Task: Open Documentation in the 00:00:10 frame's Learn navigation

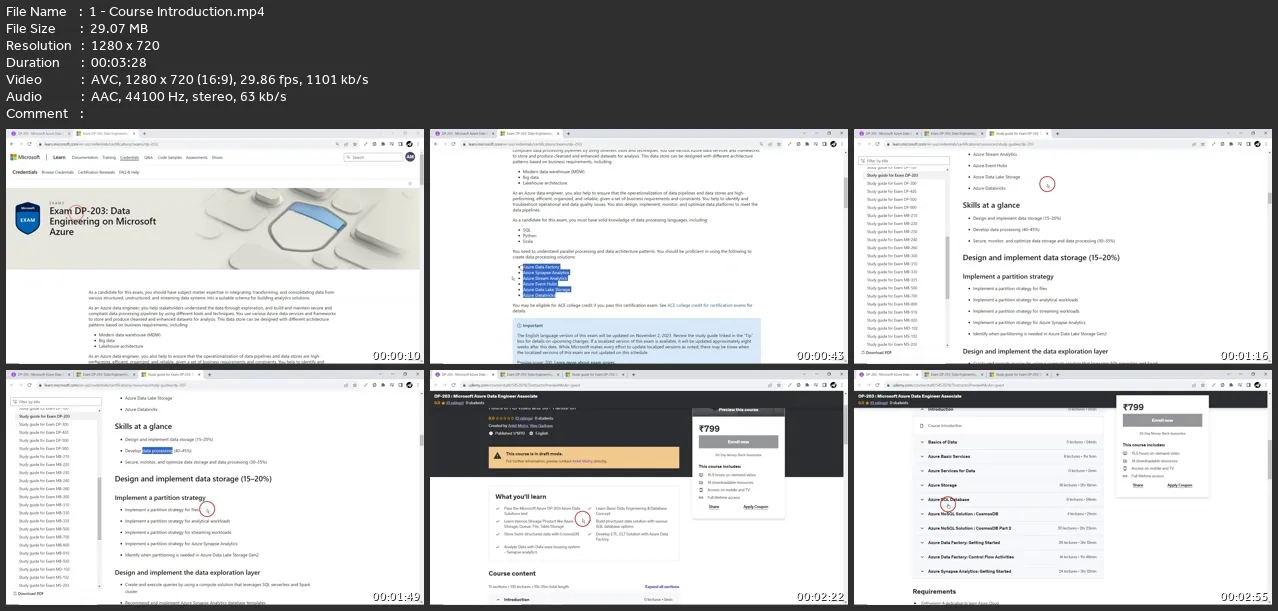Action: (85, 157)
